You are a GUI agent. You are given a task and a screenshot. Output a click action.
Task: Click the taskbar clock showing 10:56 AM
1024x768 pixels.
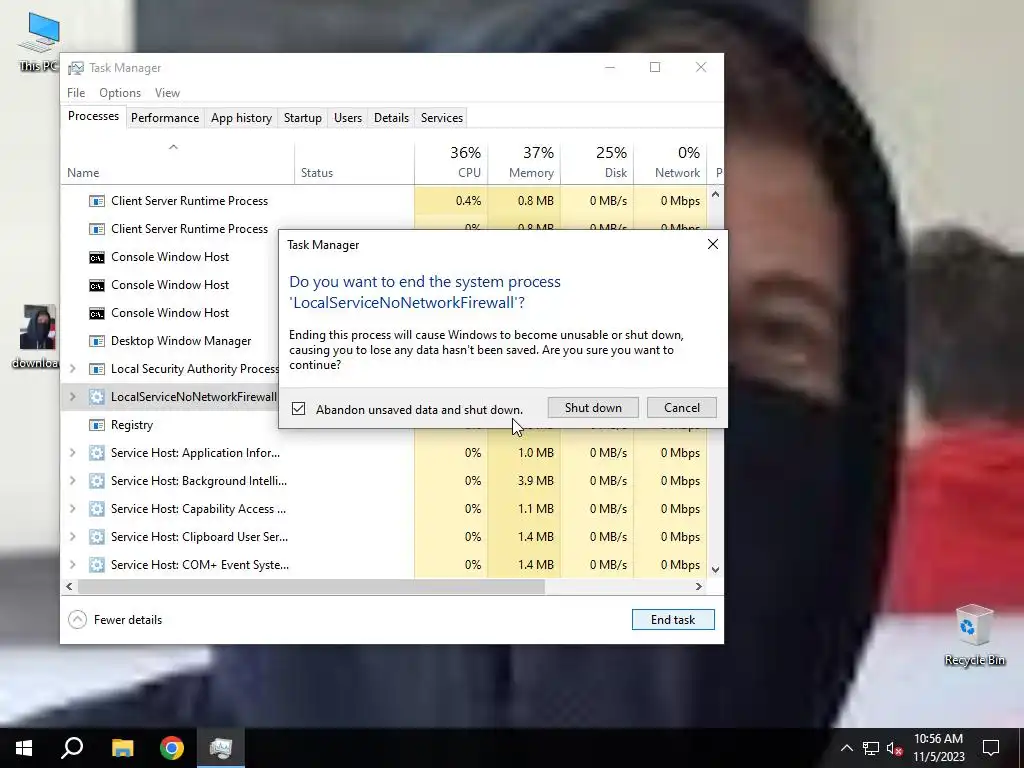tap(938, 748)
